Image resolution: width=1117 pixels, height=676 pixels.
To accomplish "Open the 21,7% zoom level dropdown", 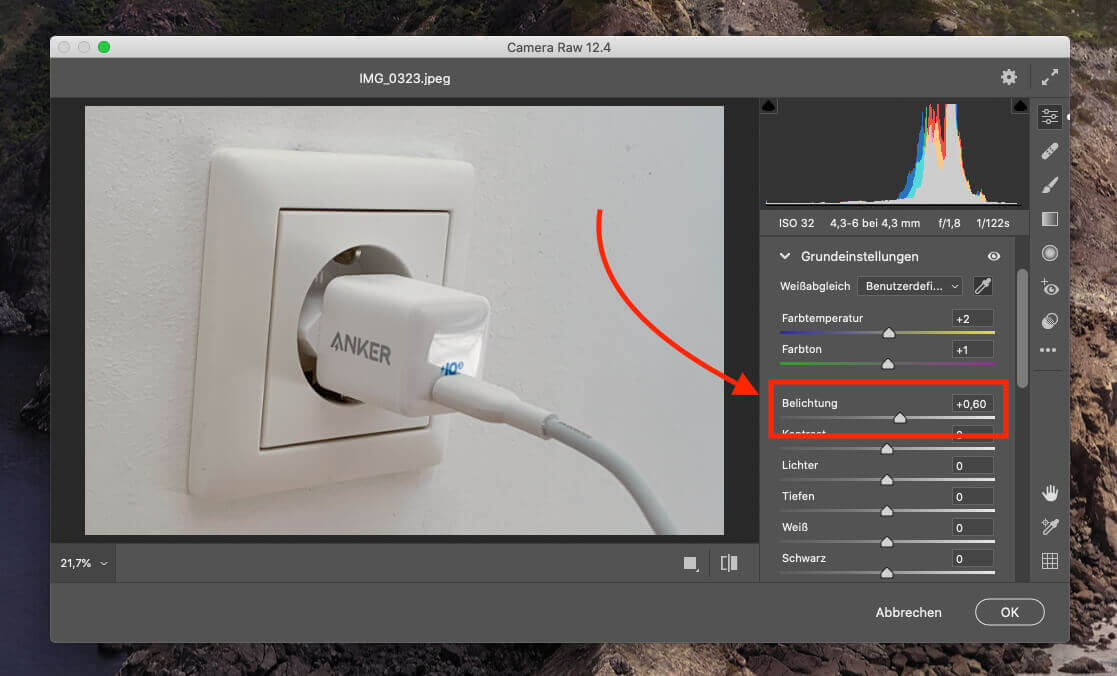I will coord(83,563).
